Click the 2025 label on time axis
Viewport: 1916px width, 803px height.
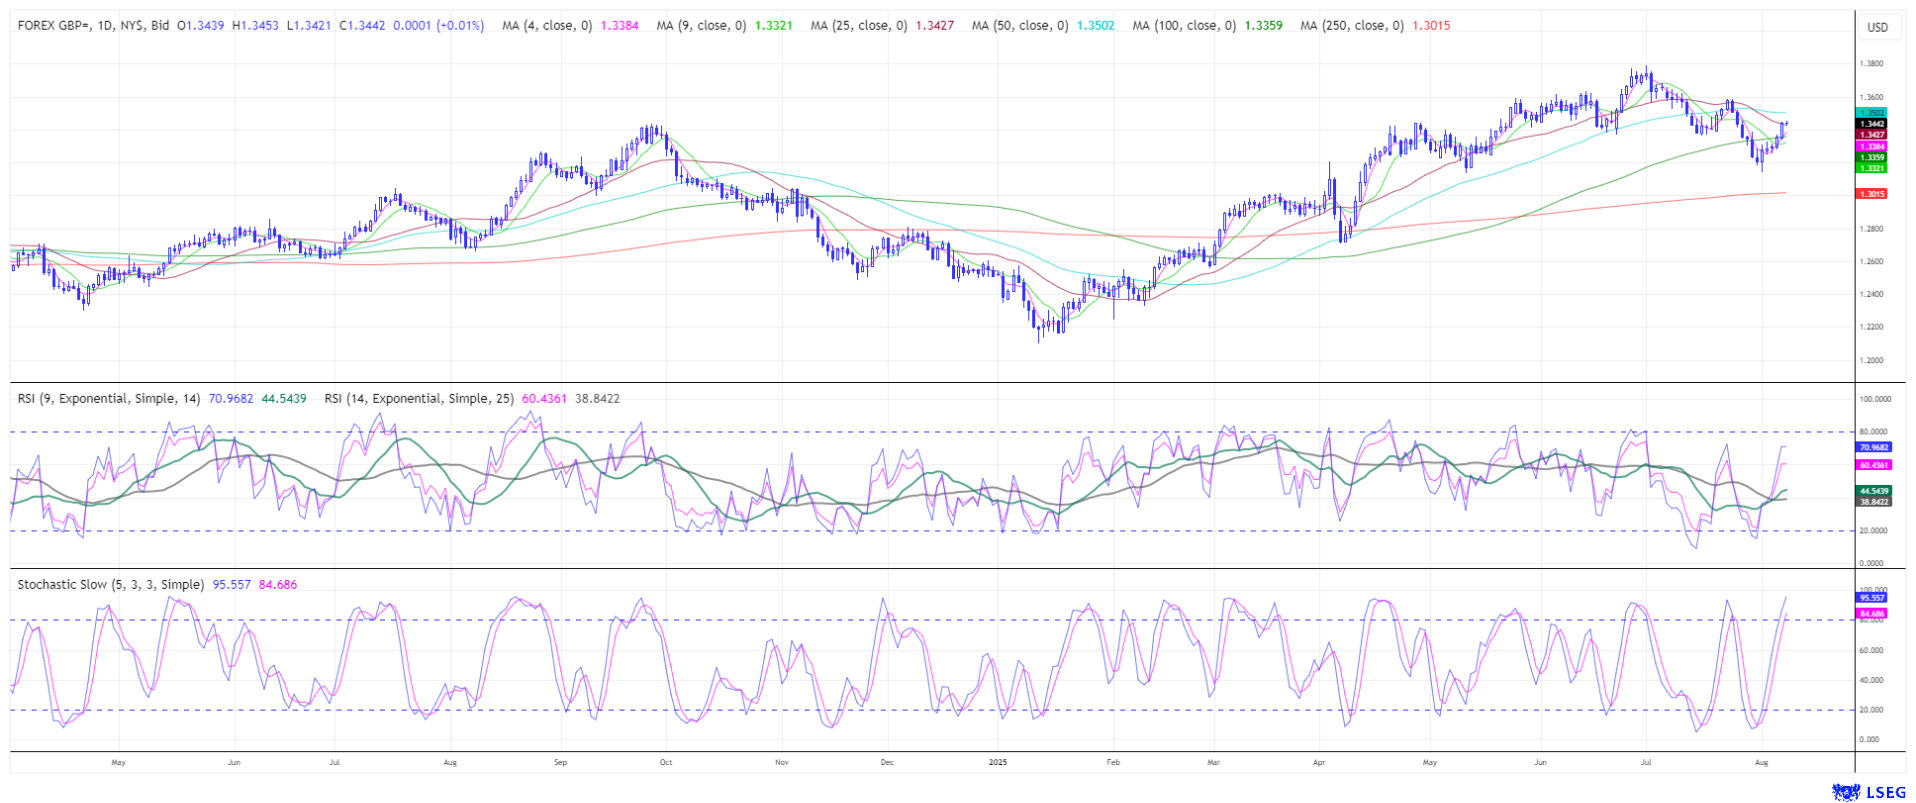997,762
